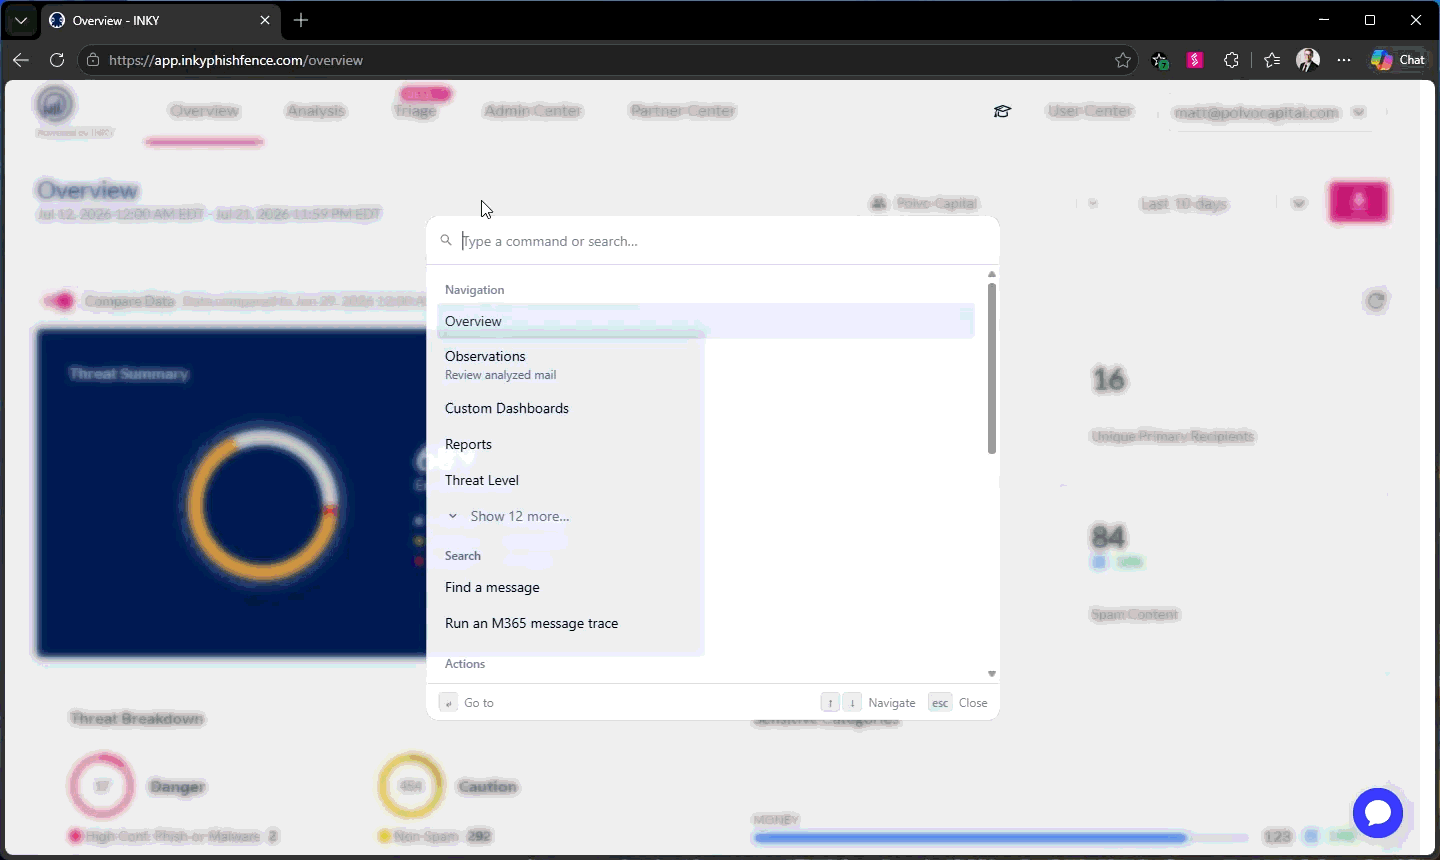The width and height of the screenshot is (1440, 860).
Task: Click the palette scroll down arrow
Action: (992, 674)
